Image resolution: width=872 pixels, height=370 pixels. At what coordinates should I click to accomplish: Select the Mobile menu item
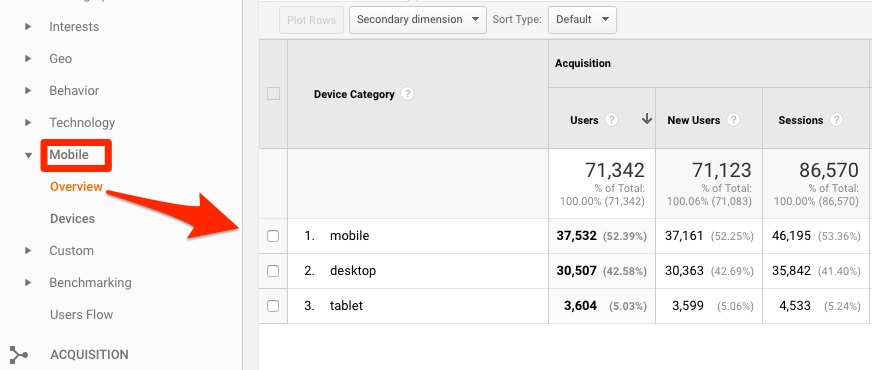point(69,155)
